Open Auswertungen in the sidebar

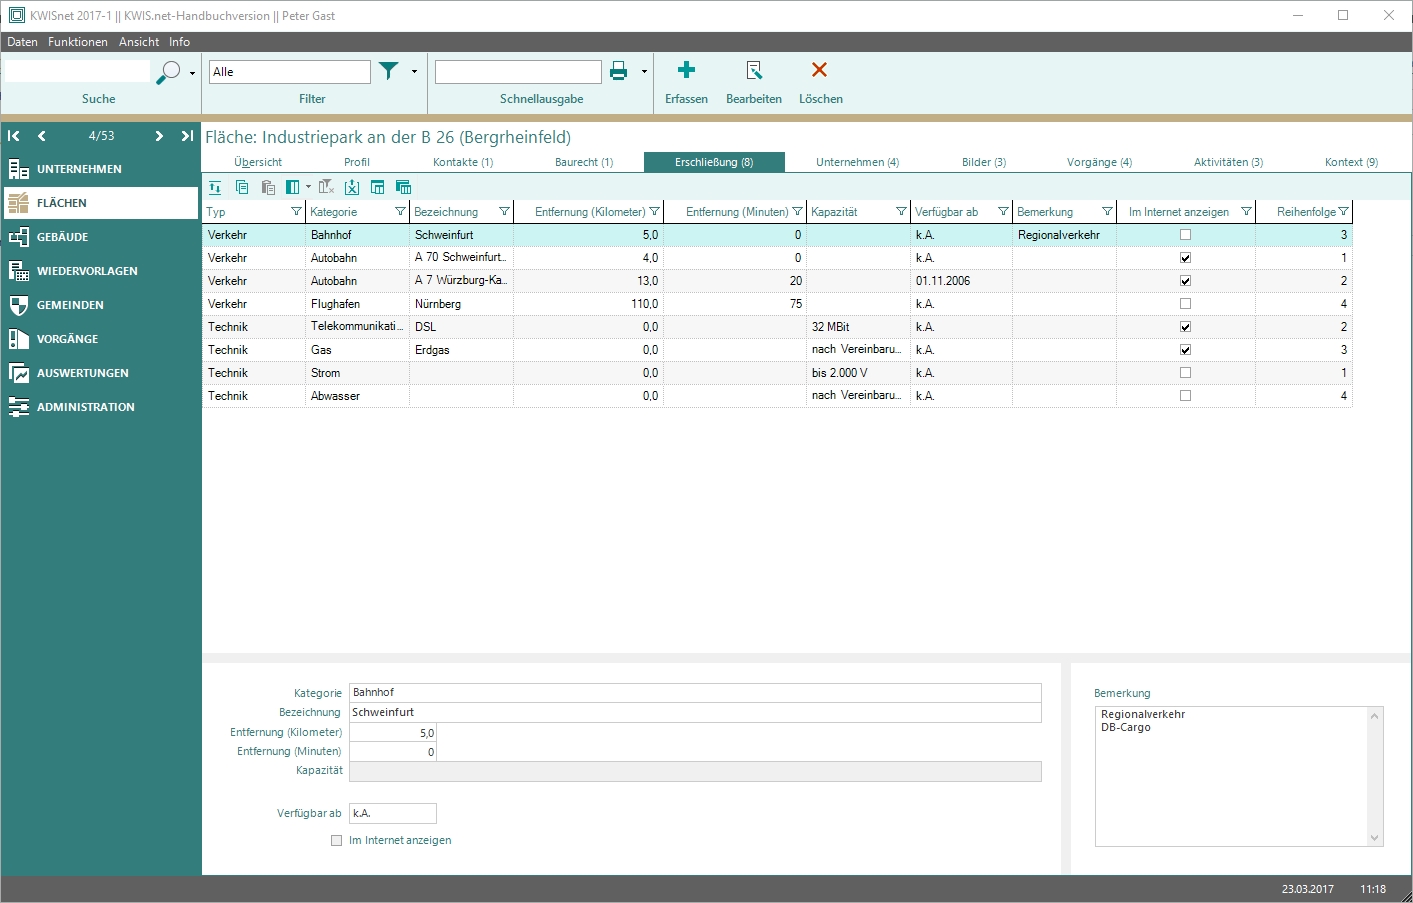tap(82, 373)
